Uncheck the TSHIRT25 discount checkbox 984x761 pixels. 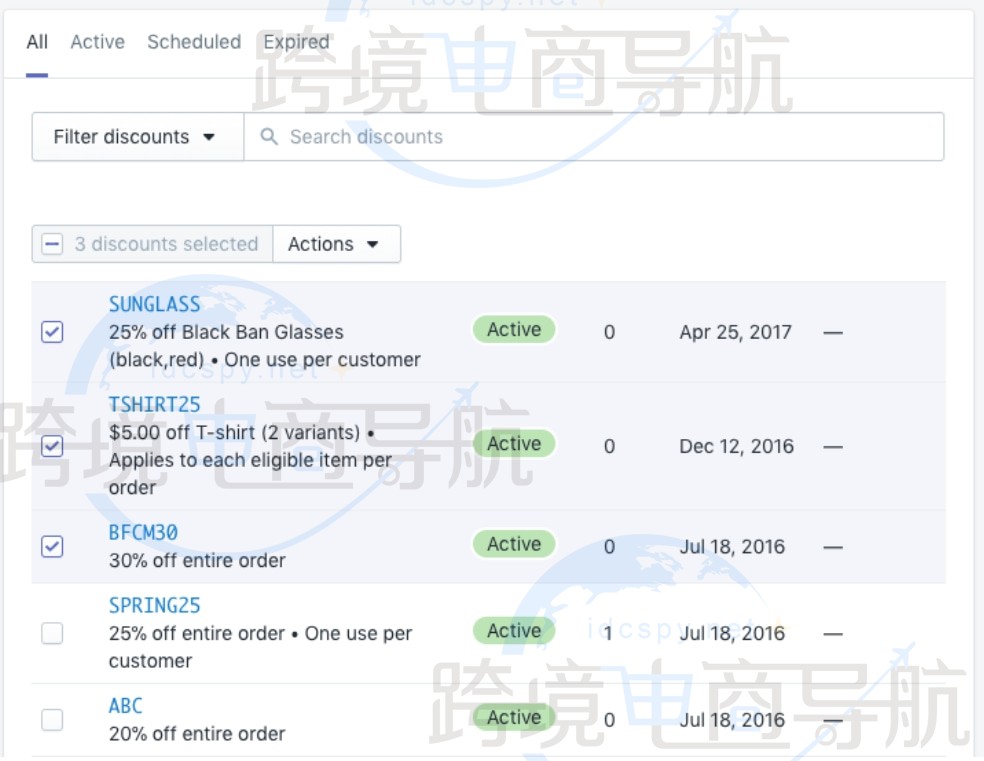coord(52,446)
